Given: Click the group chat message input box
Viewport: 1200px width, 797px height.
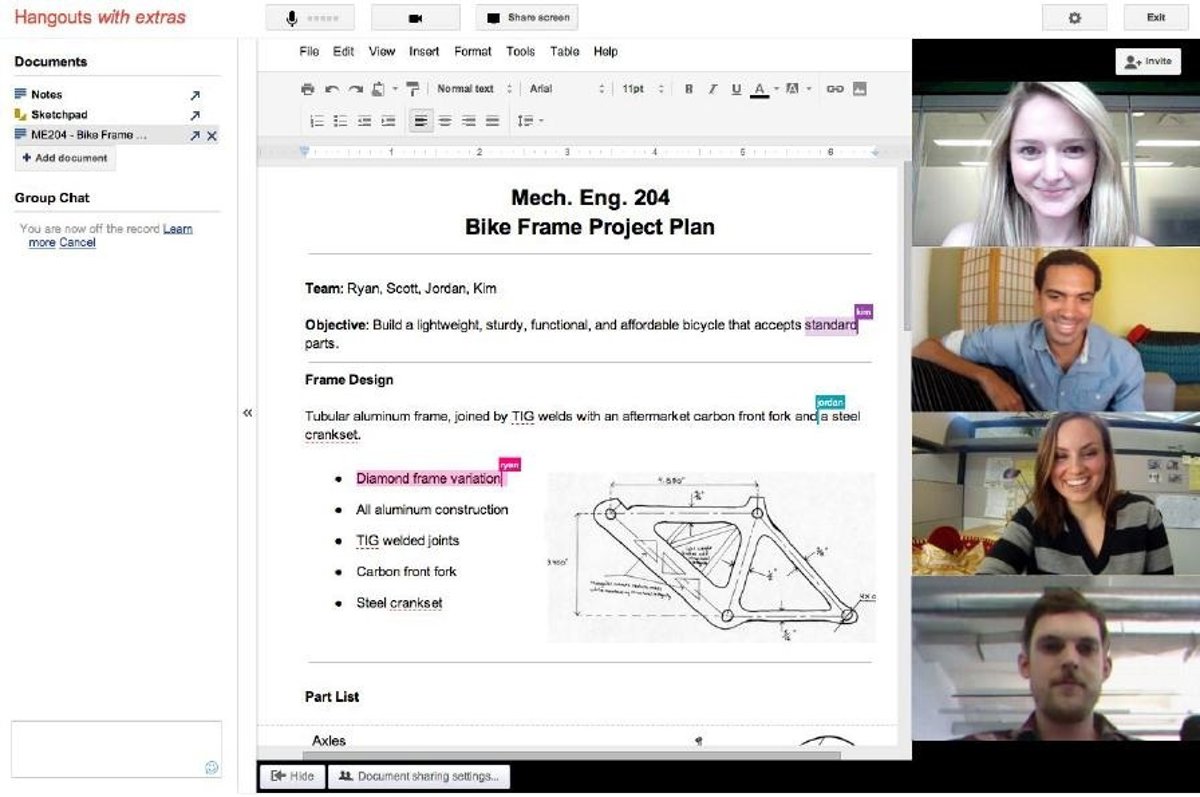Looking at the screenshot, I should pyautogui.click(x=102, y=748).
